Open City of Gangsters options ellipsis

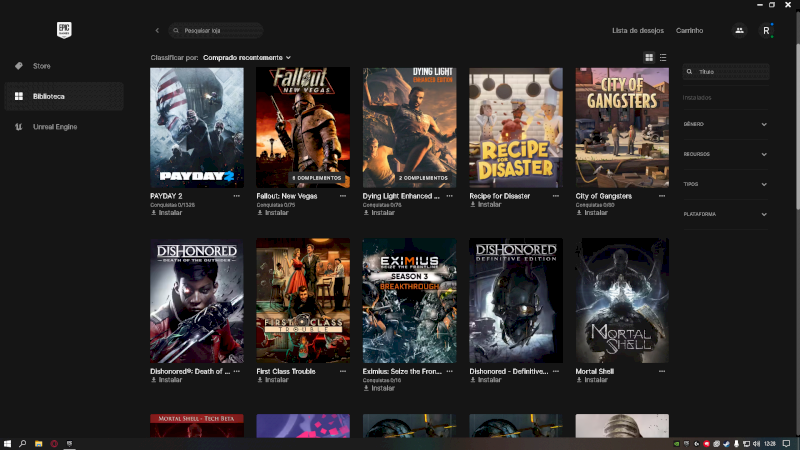(x=662, y=196)
